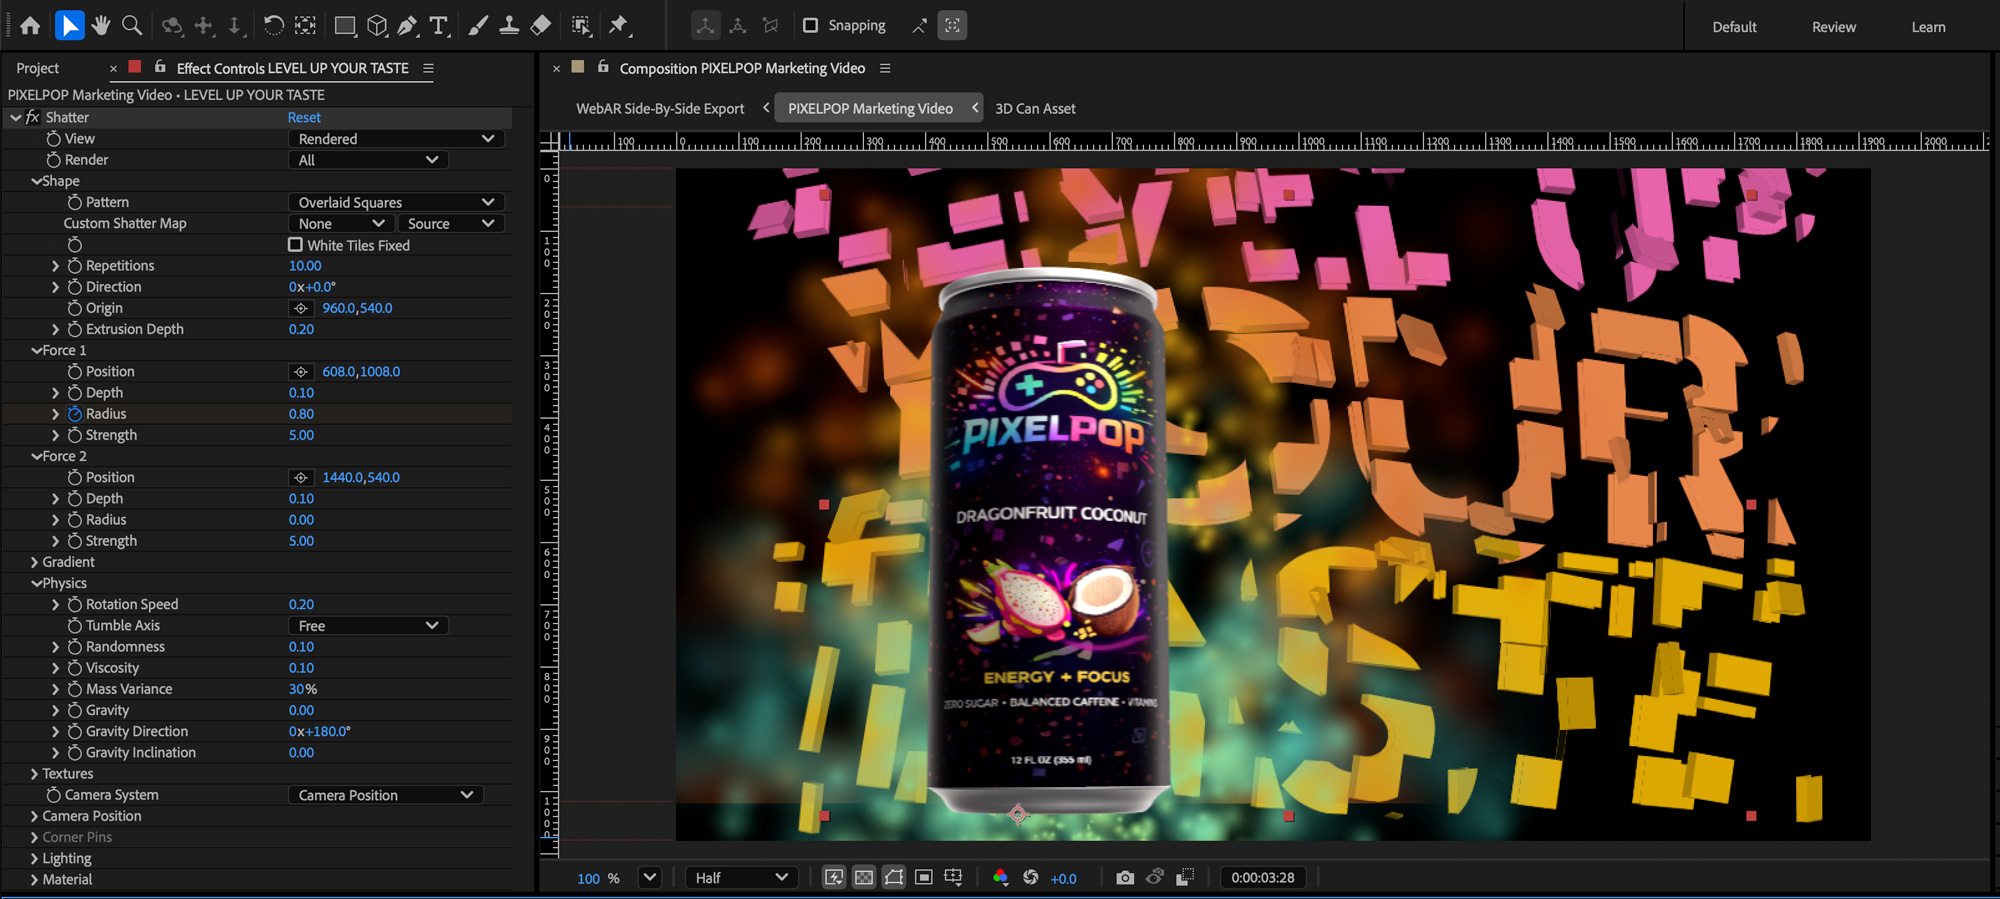Switch to the 3D Can Asset tab
Image resolution: width=2000 pixels, height=899 pixels.
pos(1035,108)
